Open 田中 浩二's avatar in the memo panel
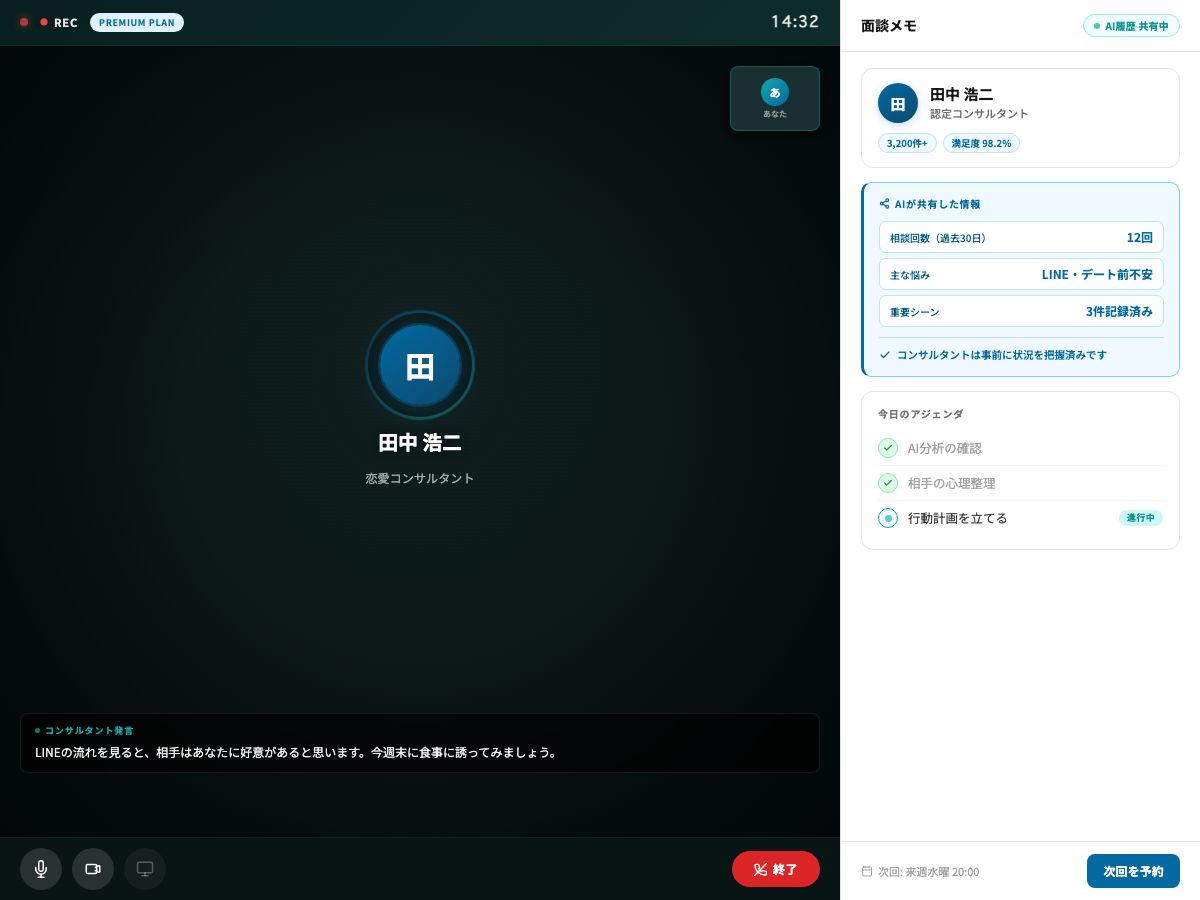This screenshot has height=900, width=1200. pos(898,103)
